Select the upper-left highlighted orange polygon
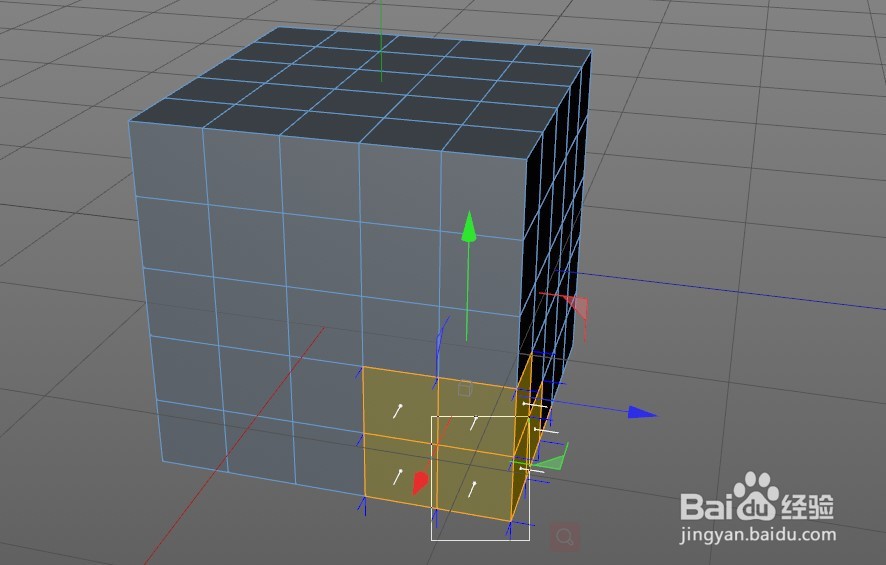This screenshot has width=886, height=565. (399, 403)
